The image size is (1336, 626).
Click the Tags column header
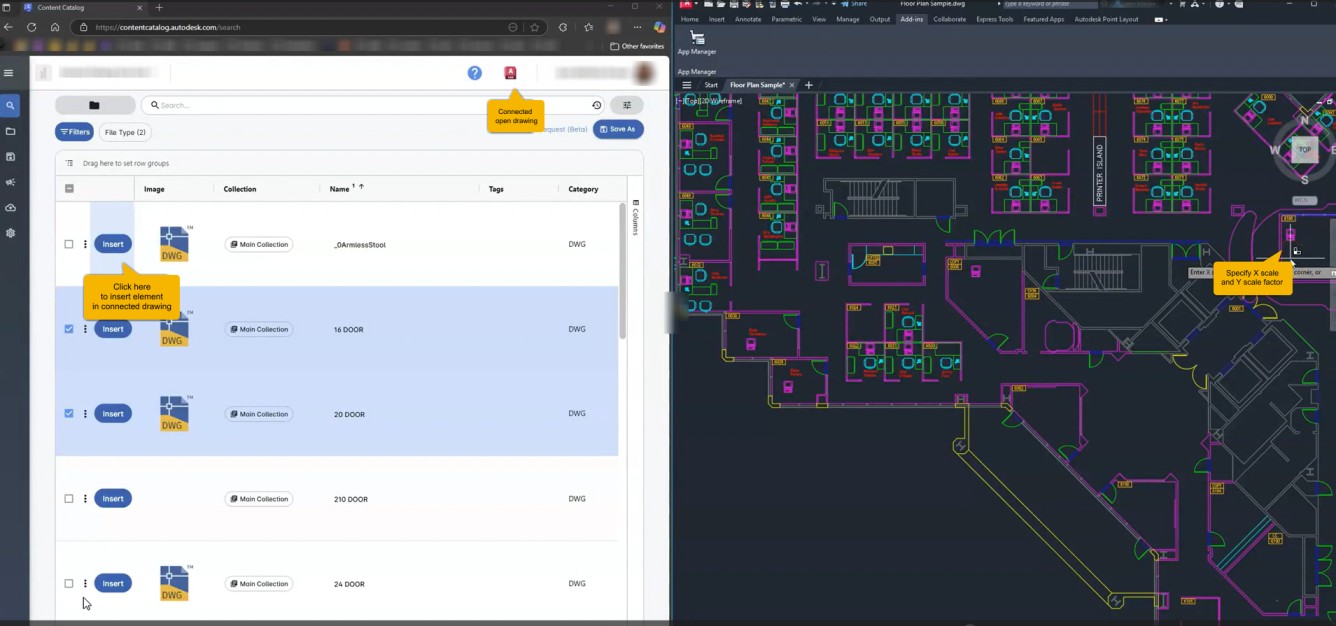496,189
